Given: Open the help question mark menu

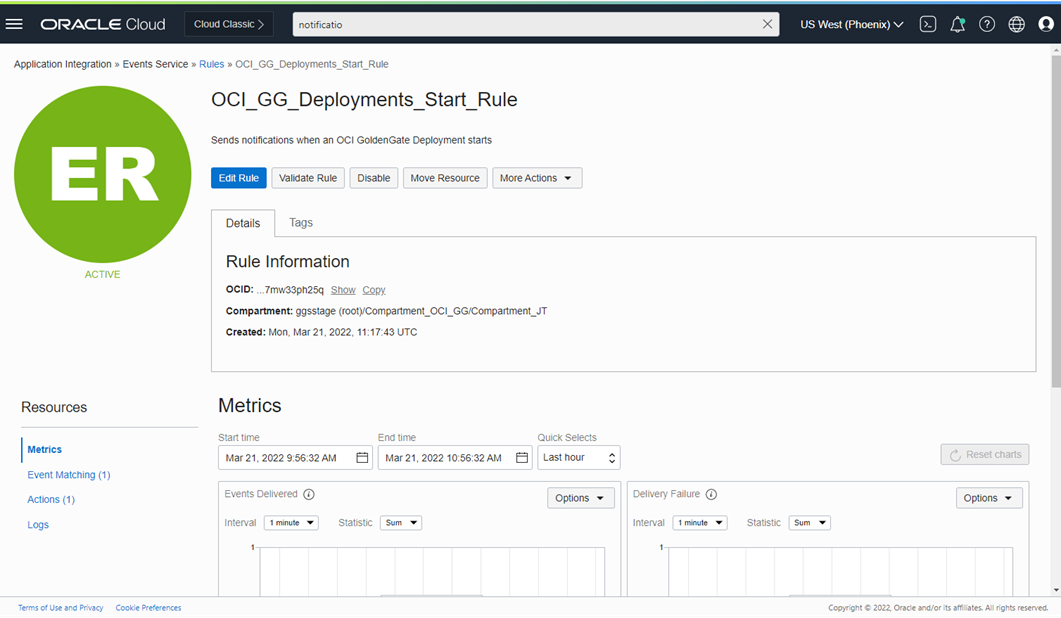Looking at the screenshot, I should [987, 24].
